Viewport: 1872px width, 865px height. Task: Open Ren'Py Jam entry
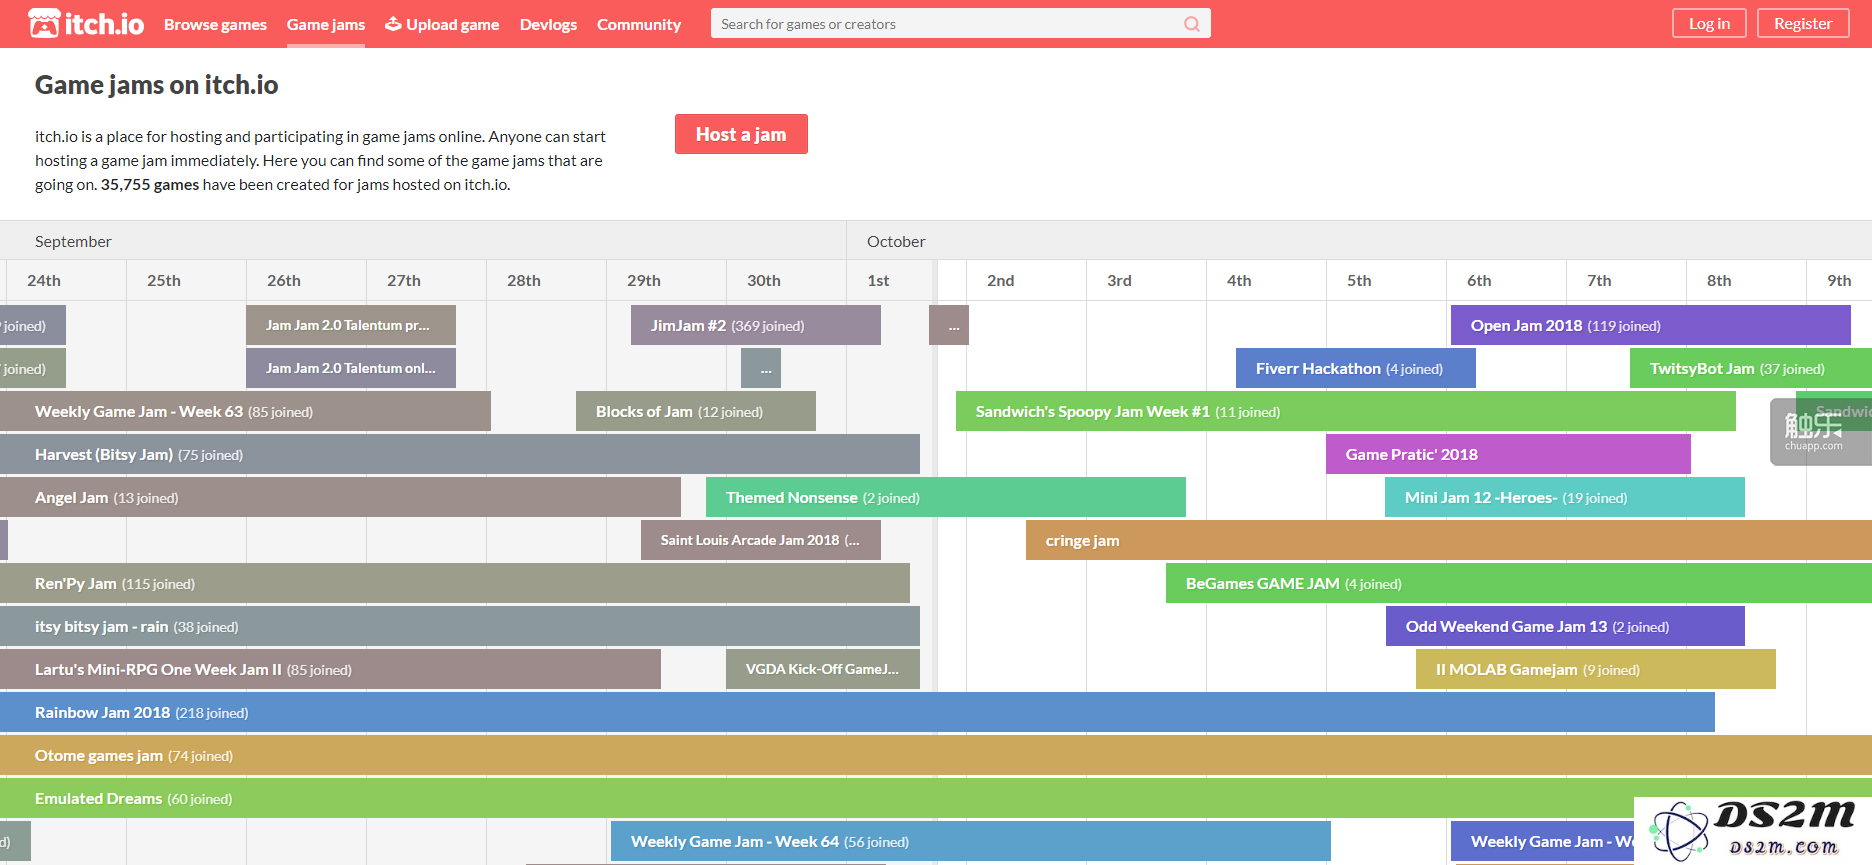click(x=455, y=583)
